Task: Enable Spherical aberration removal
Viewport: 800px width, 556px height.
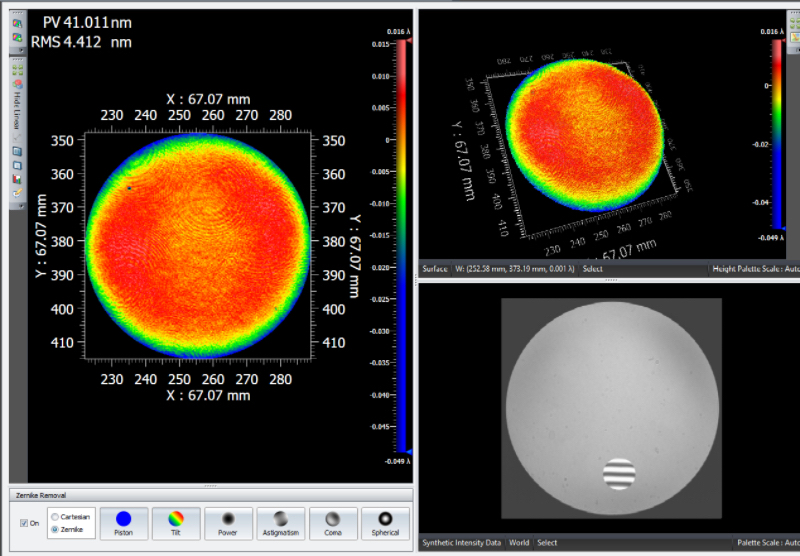Action: (385, 523)
